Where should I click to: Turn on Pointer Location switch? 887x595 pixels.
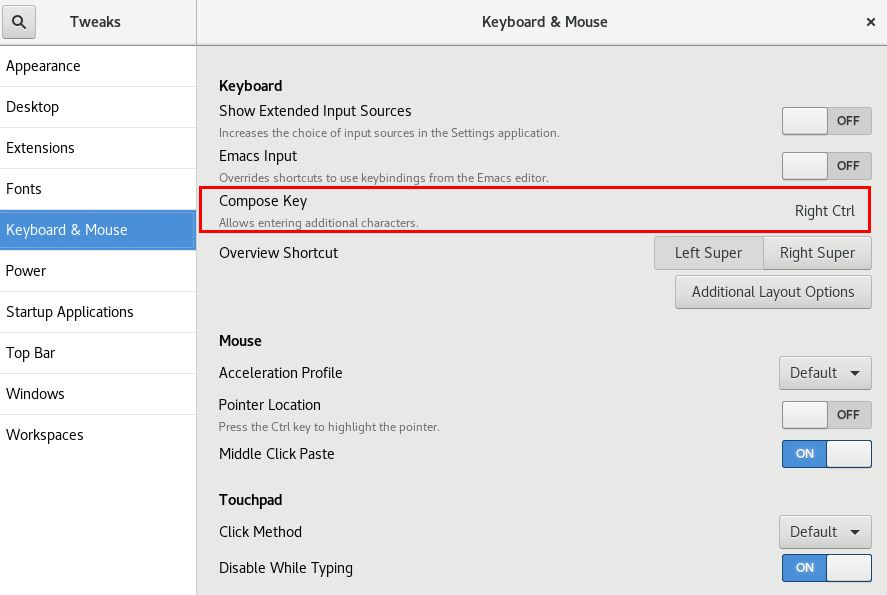pos(826,415)
